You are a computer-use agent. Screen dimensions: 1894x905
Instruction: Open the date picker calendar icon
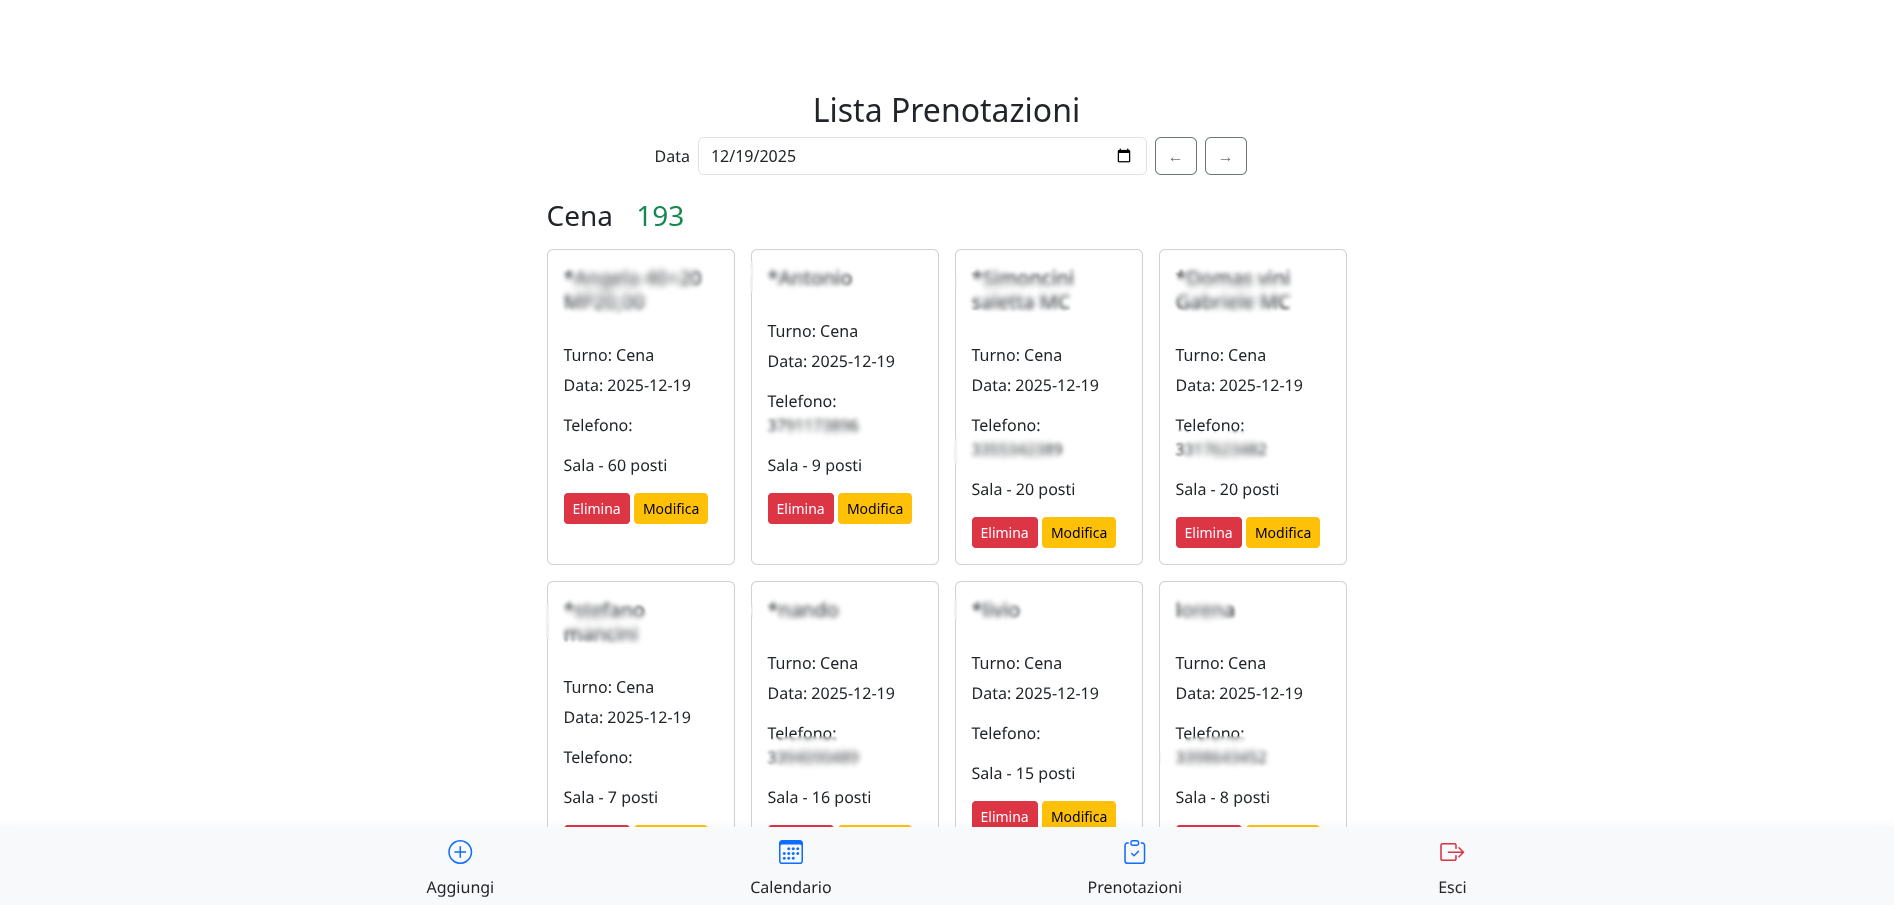coord(1124,156)
